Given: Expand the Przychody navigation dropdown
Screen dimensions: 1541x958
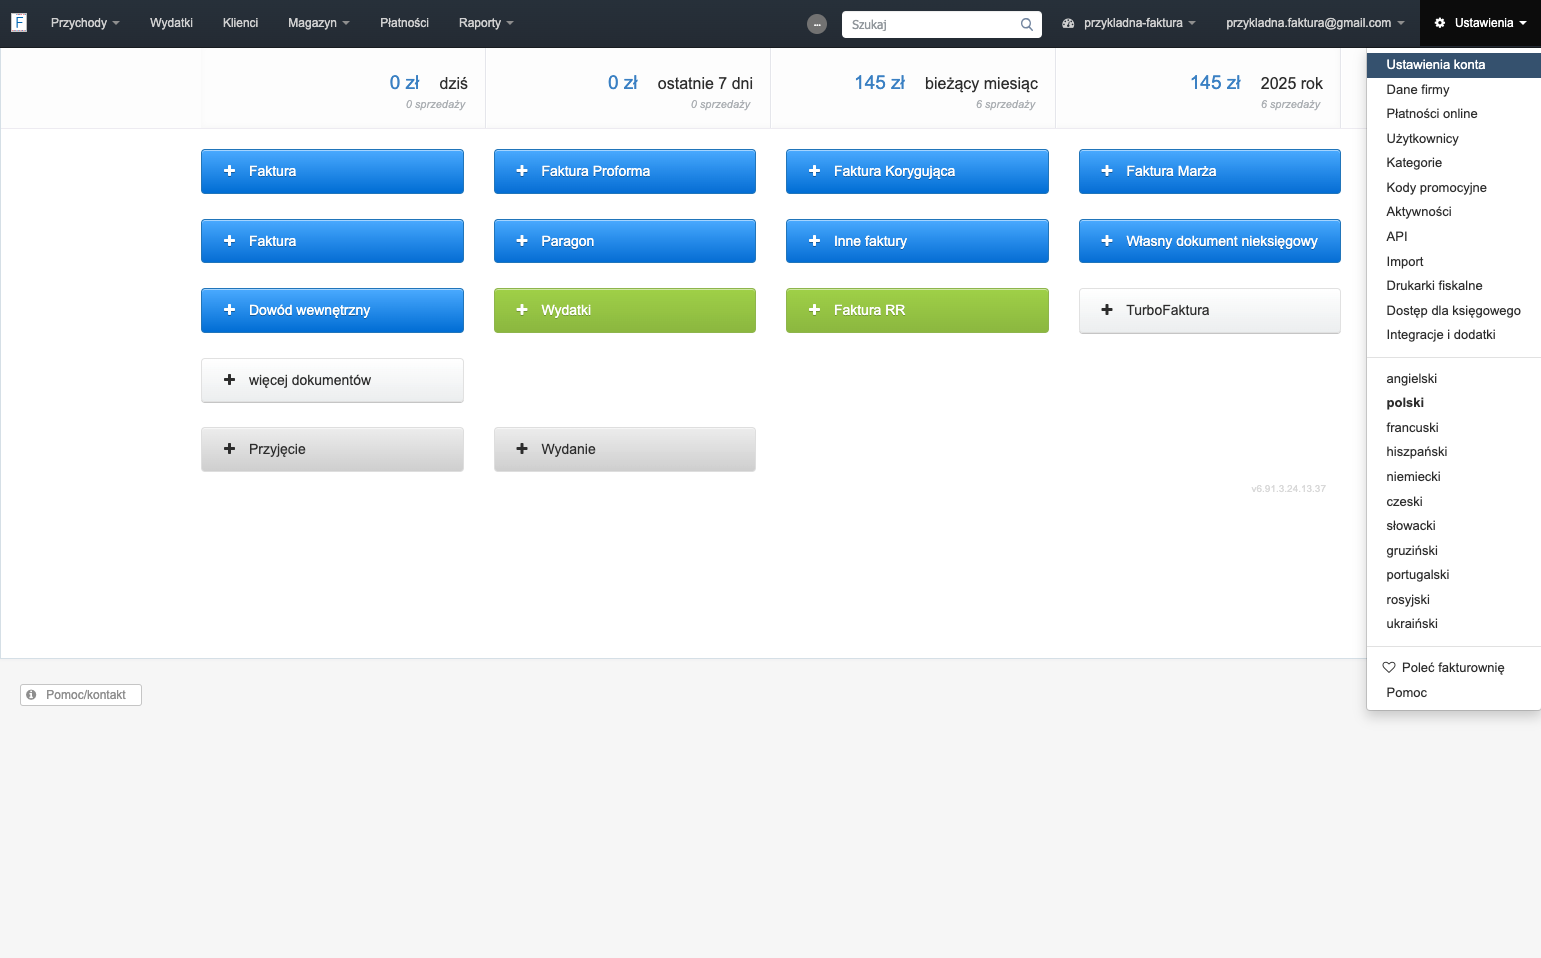Looking at the screenshot, I should (x=85, y=23).
